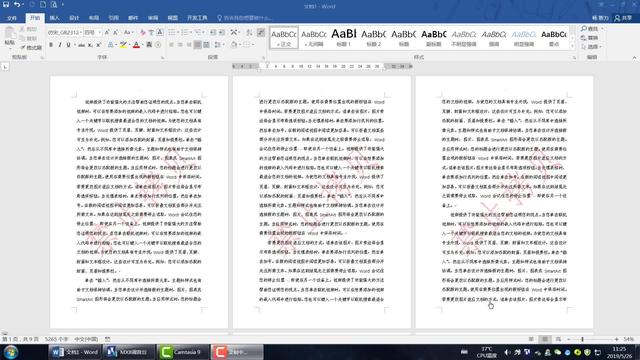Switch to the Insert tab
Viewport: 640px width, 360px height.
(x=54, y=18)
